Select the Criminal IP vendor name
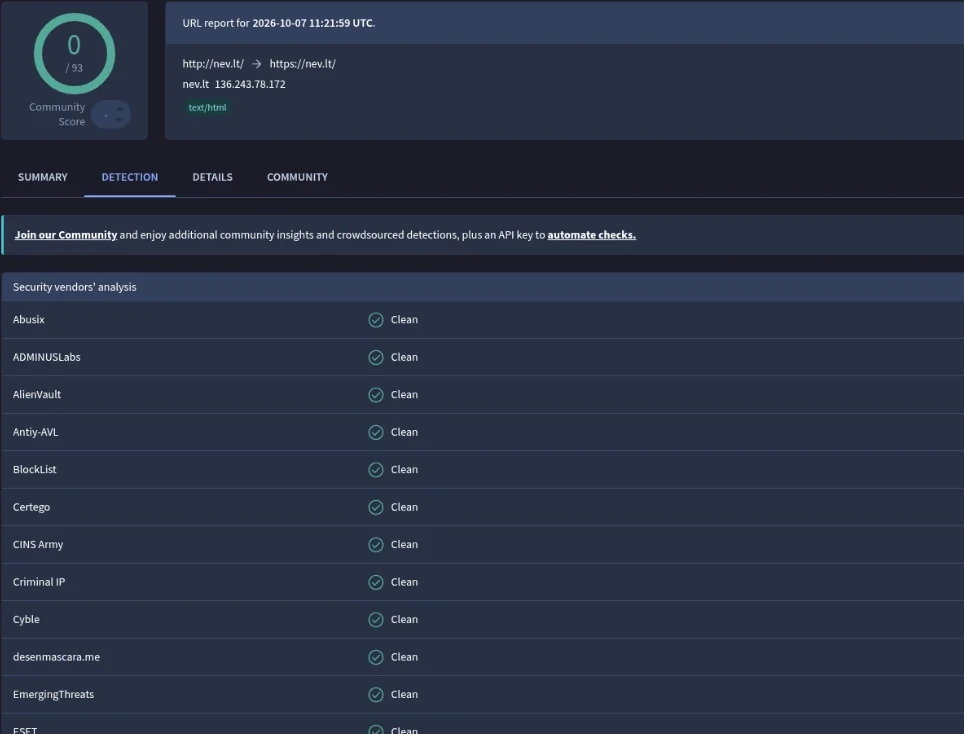Image resolution: width=964 pixels, height=734 pixels. click(x=39, y=582)
